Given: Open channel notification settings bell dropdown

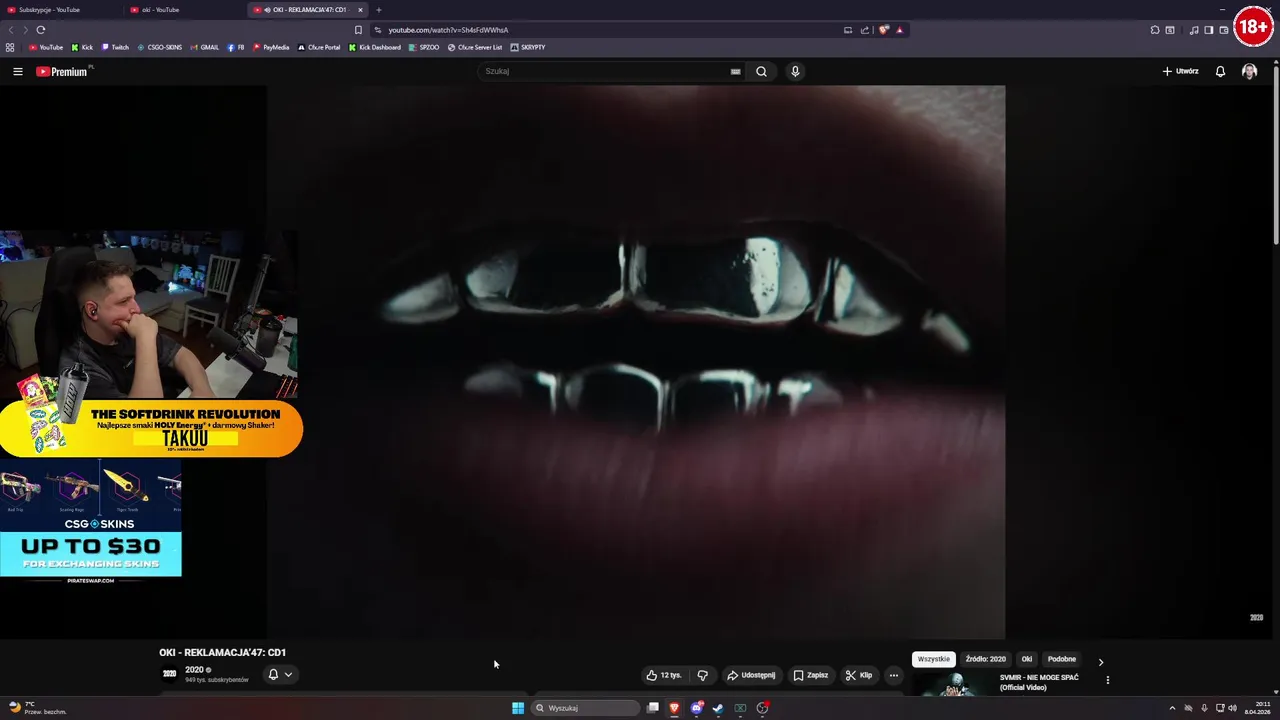Looking at the screenshot, I should [280, 674].
